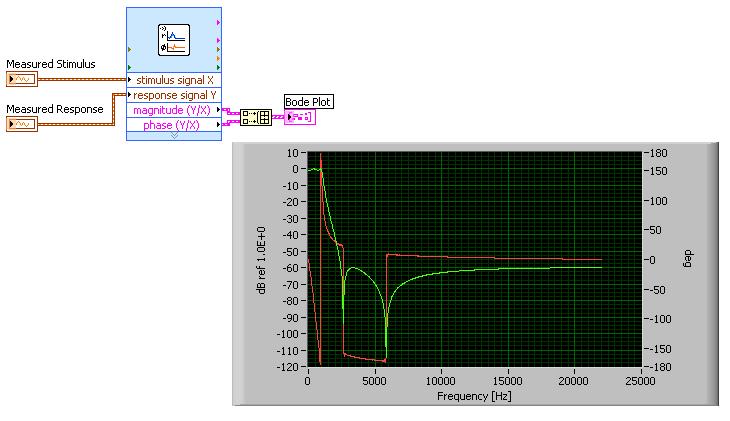Select the phase (Y/X) output terminal
The image size is (730, 421).
(x=175, y=125)
